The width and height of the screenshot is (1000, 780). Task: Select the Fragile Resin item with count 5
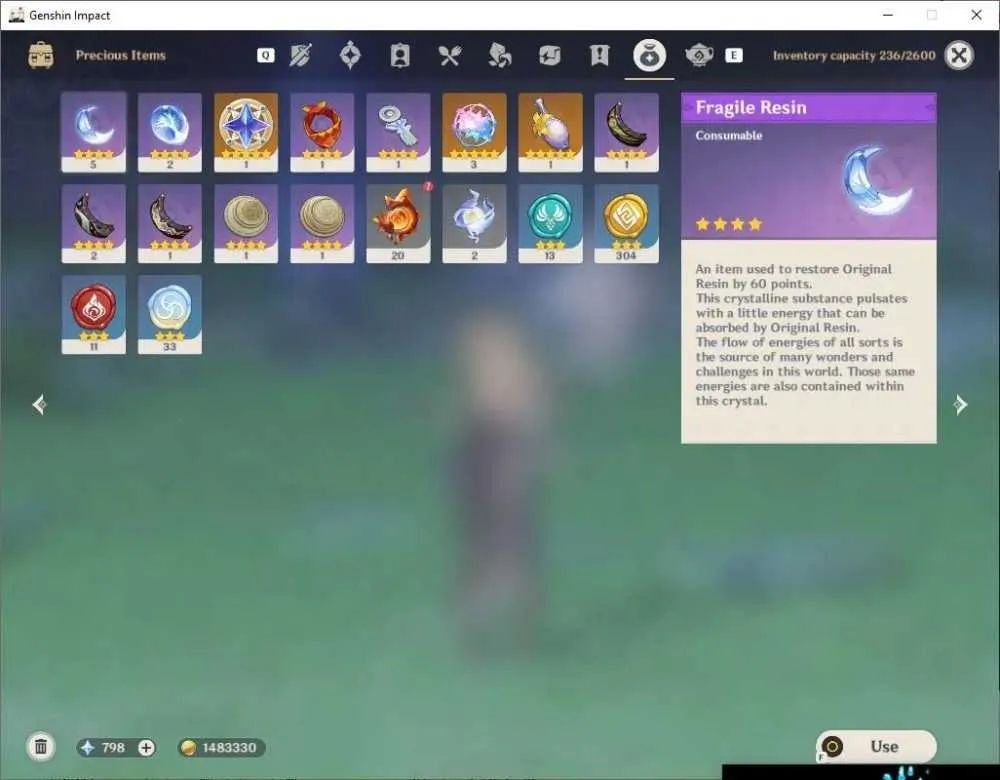(x=94, y=132)
